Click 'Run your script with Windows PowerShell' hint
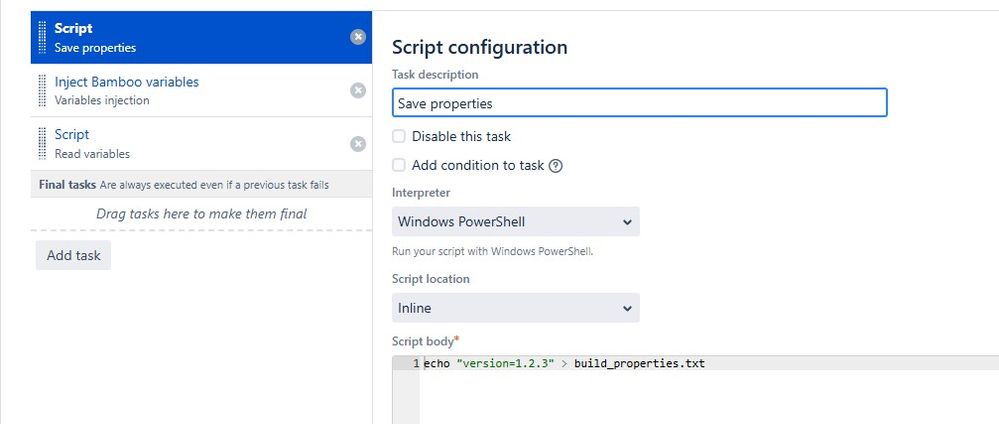This screenshot has width=999, height=424. coord(492,251)
